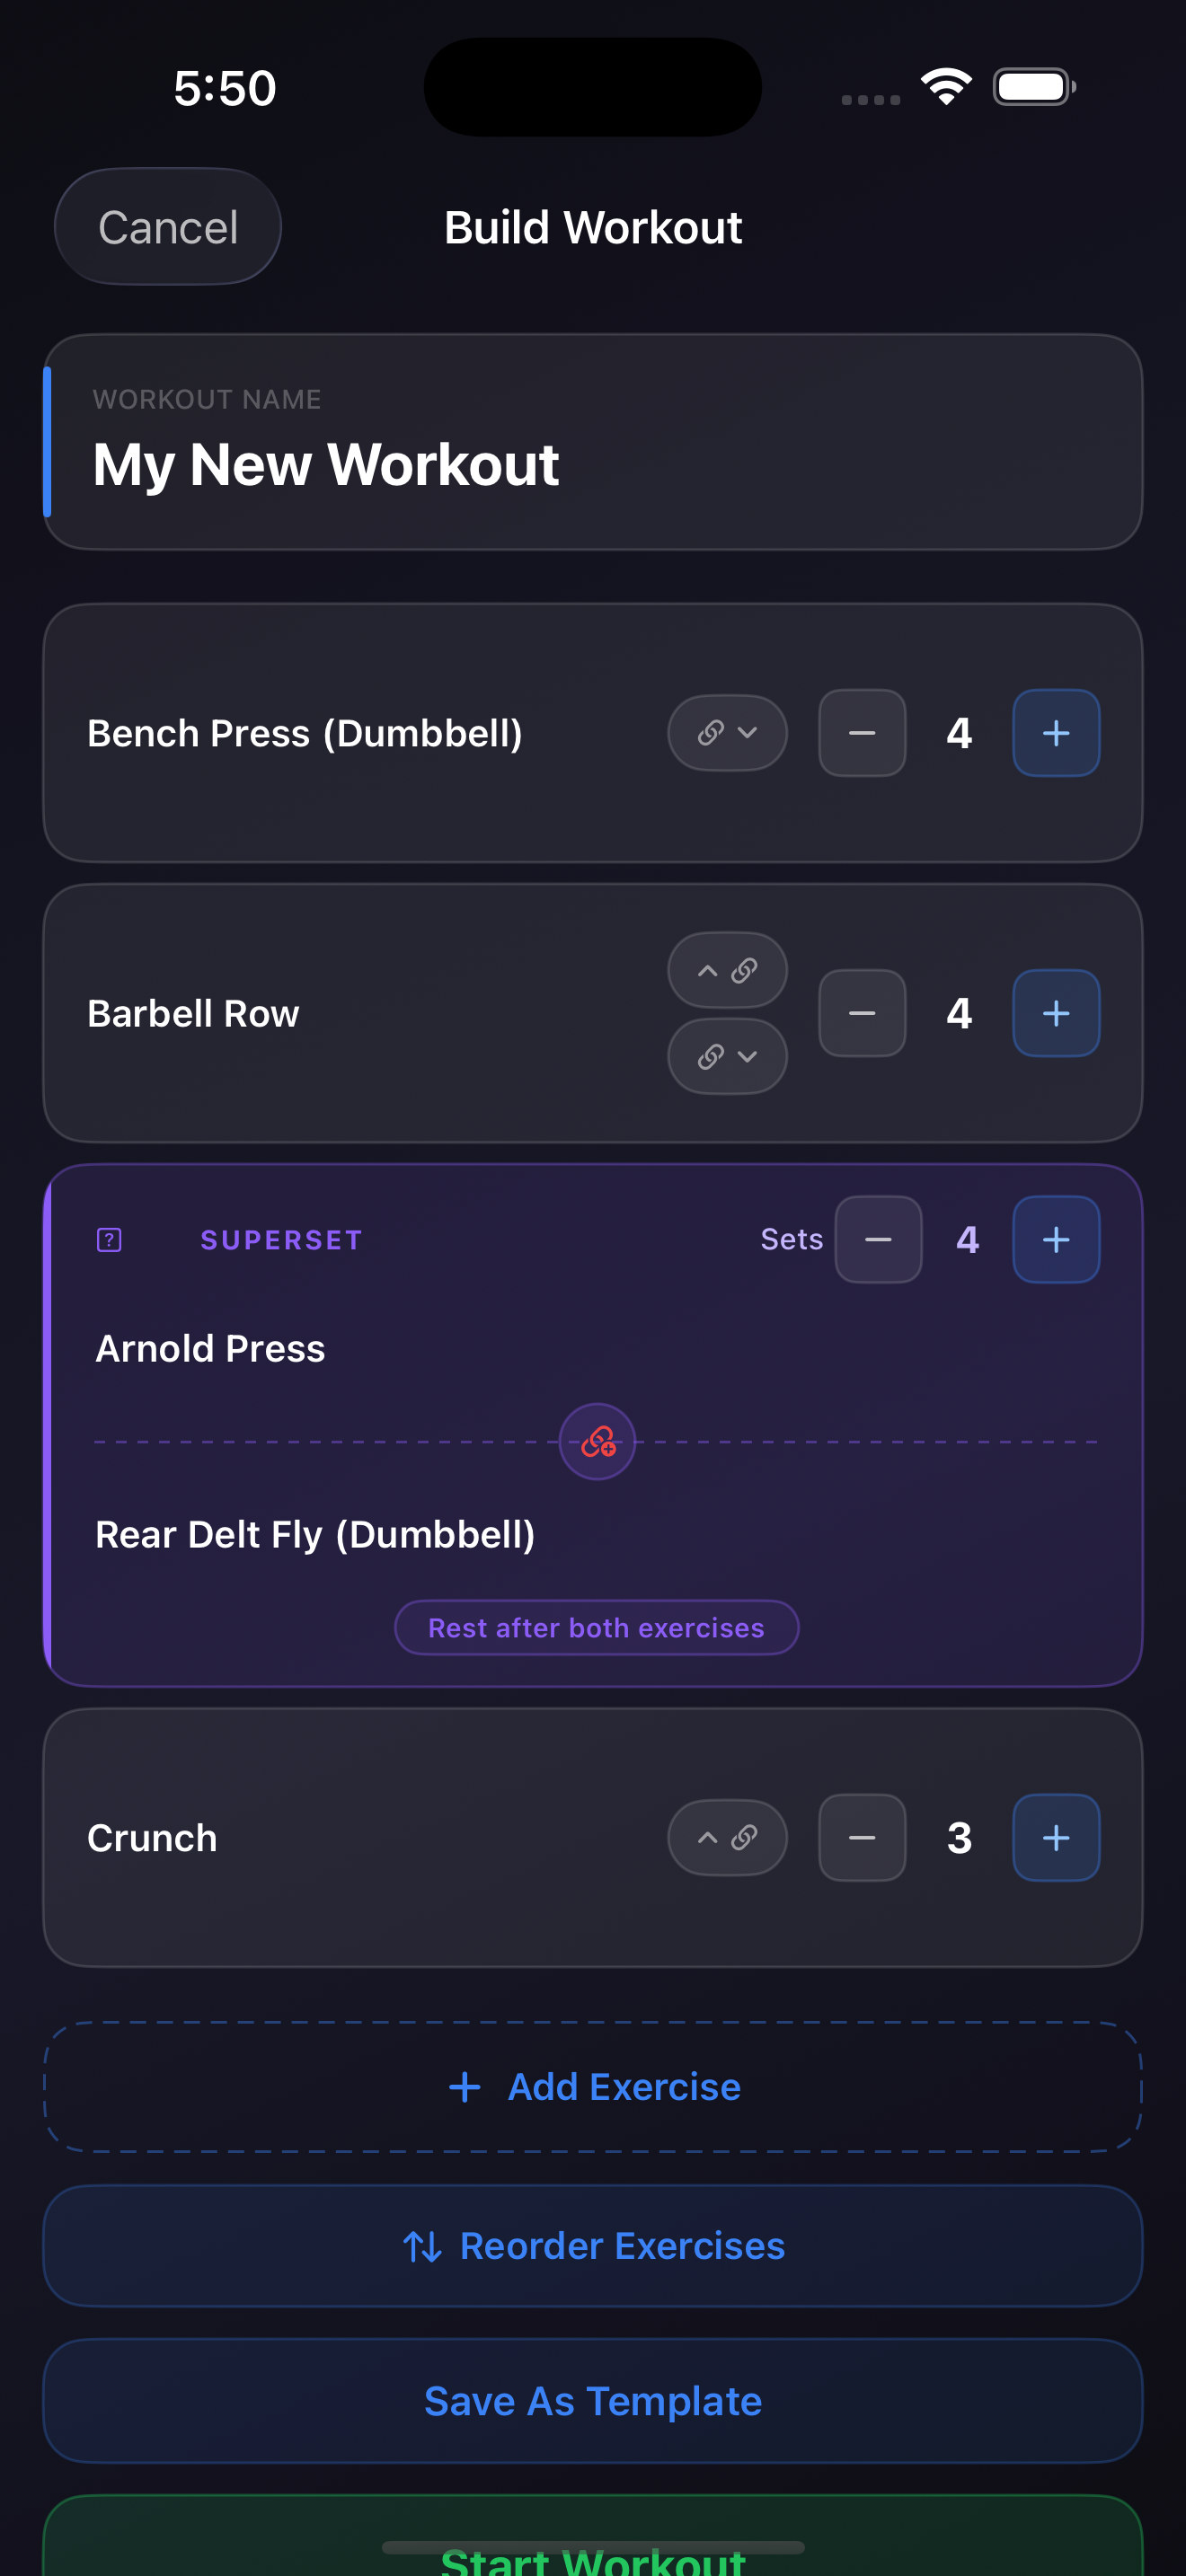
Task: Tap the battery icon in the status bar
Action: tap(1033, 86)
